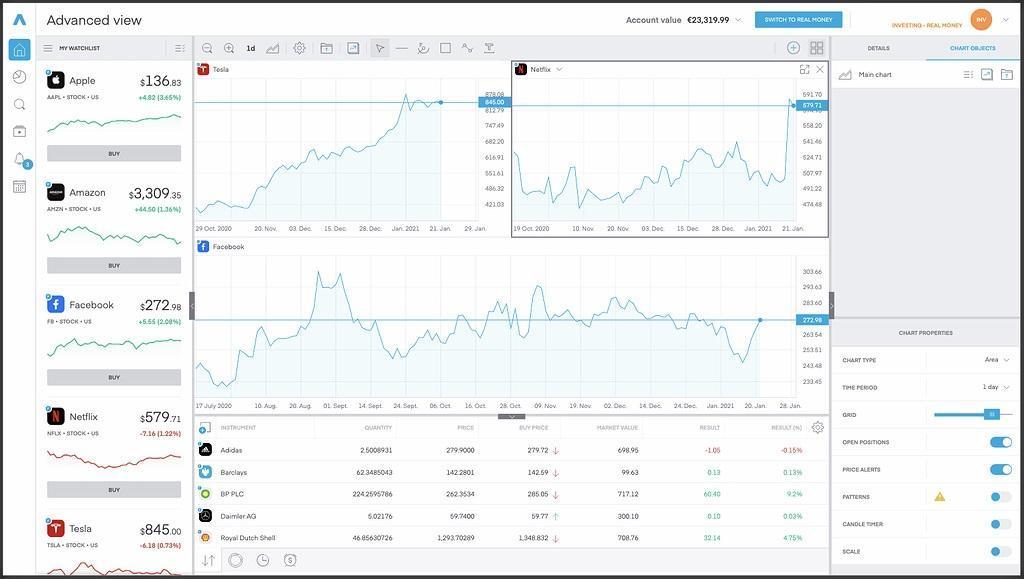Click the Patterns warning triangle icon
Viewport: 1024px width, 579px height.
click(x=940, y=497)
